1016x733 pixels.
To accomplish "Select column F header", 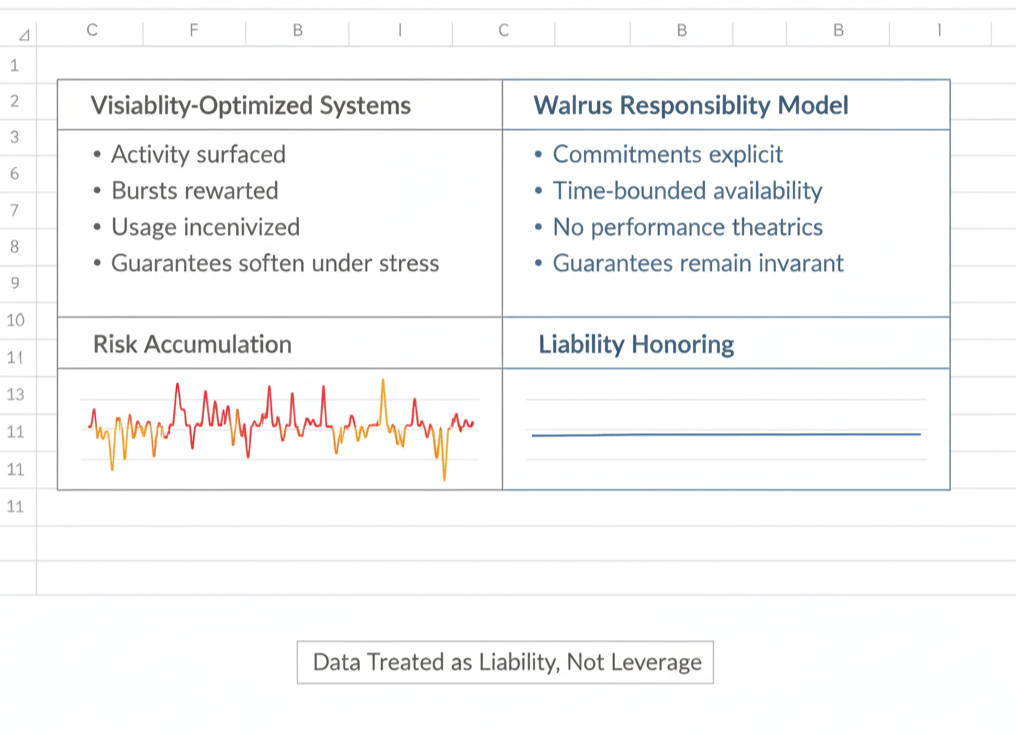I will point(194,30).
